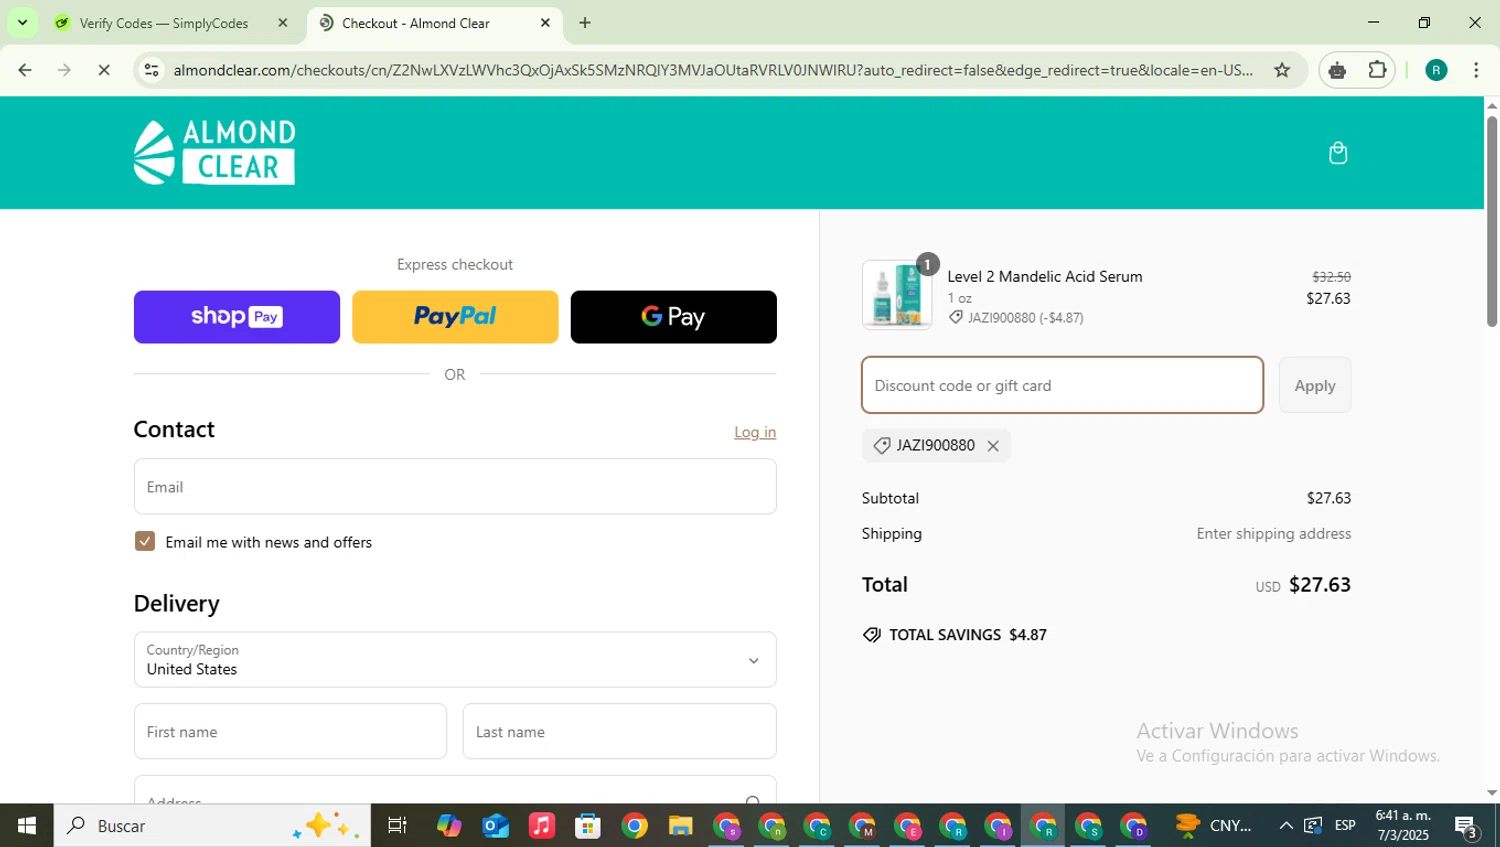Open Chrome profile M taskbar icon

[862, 826]
